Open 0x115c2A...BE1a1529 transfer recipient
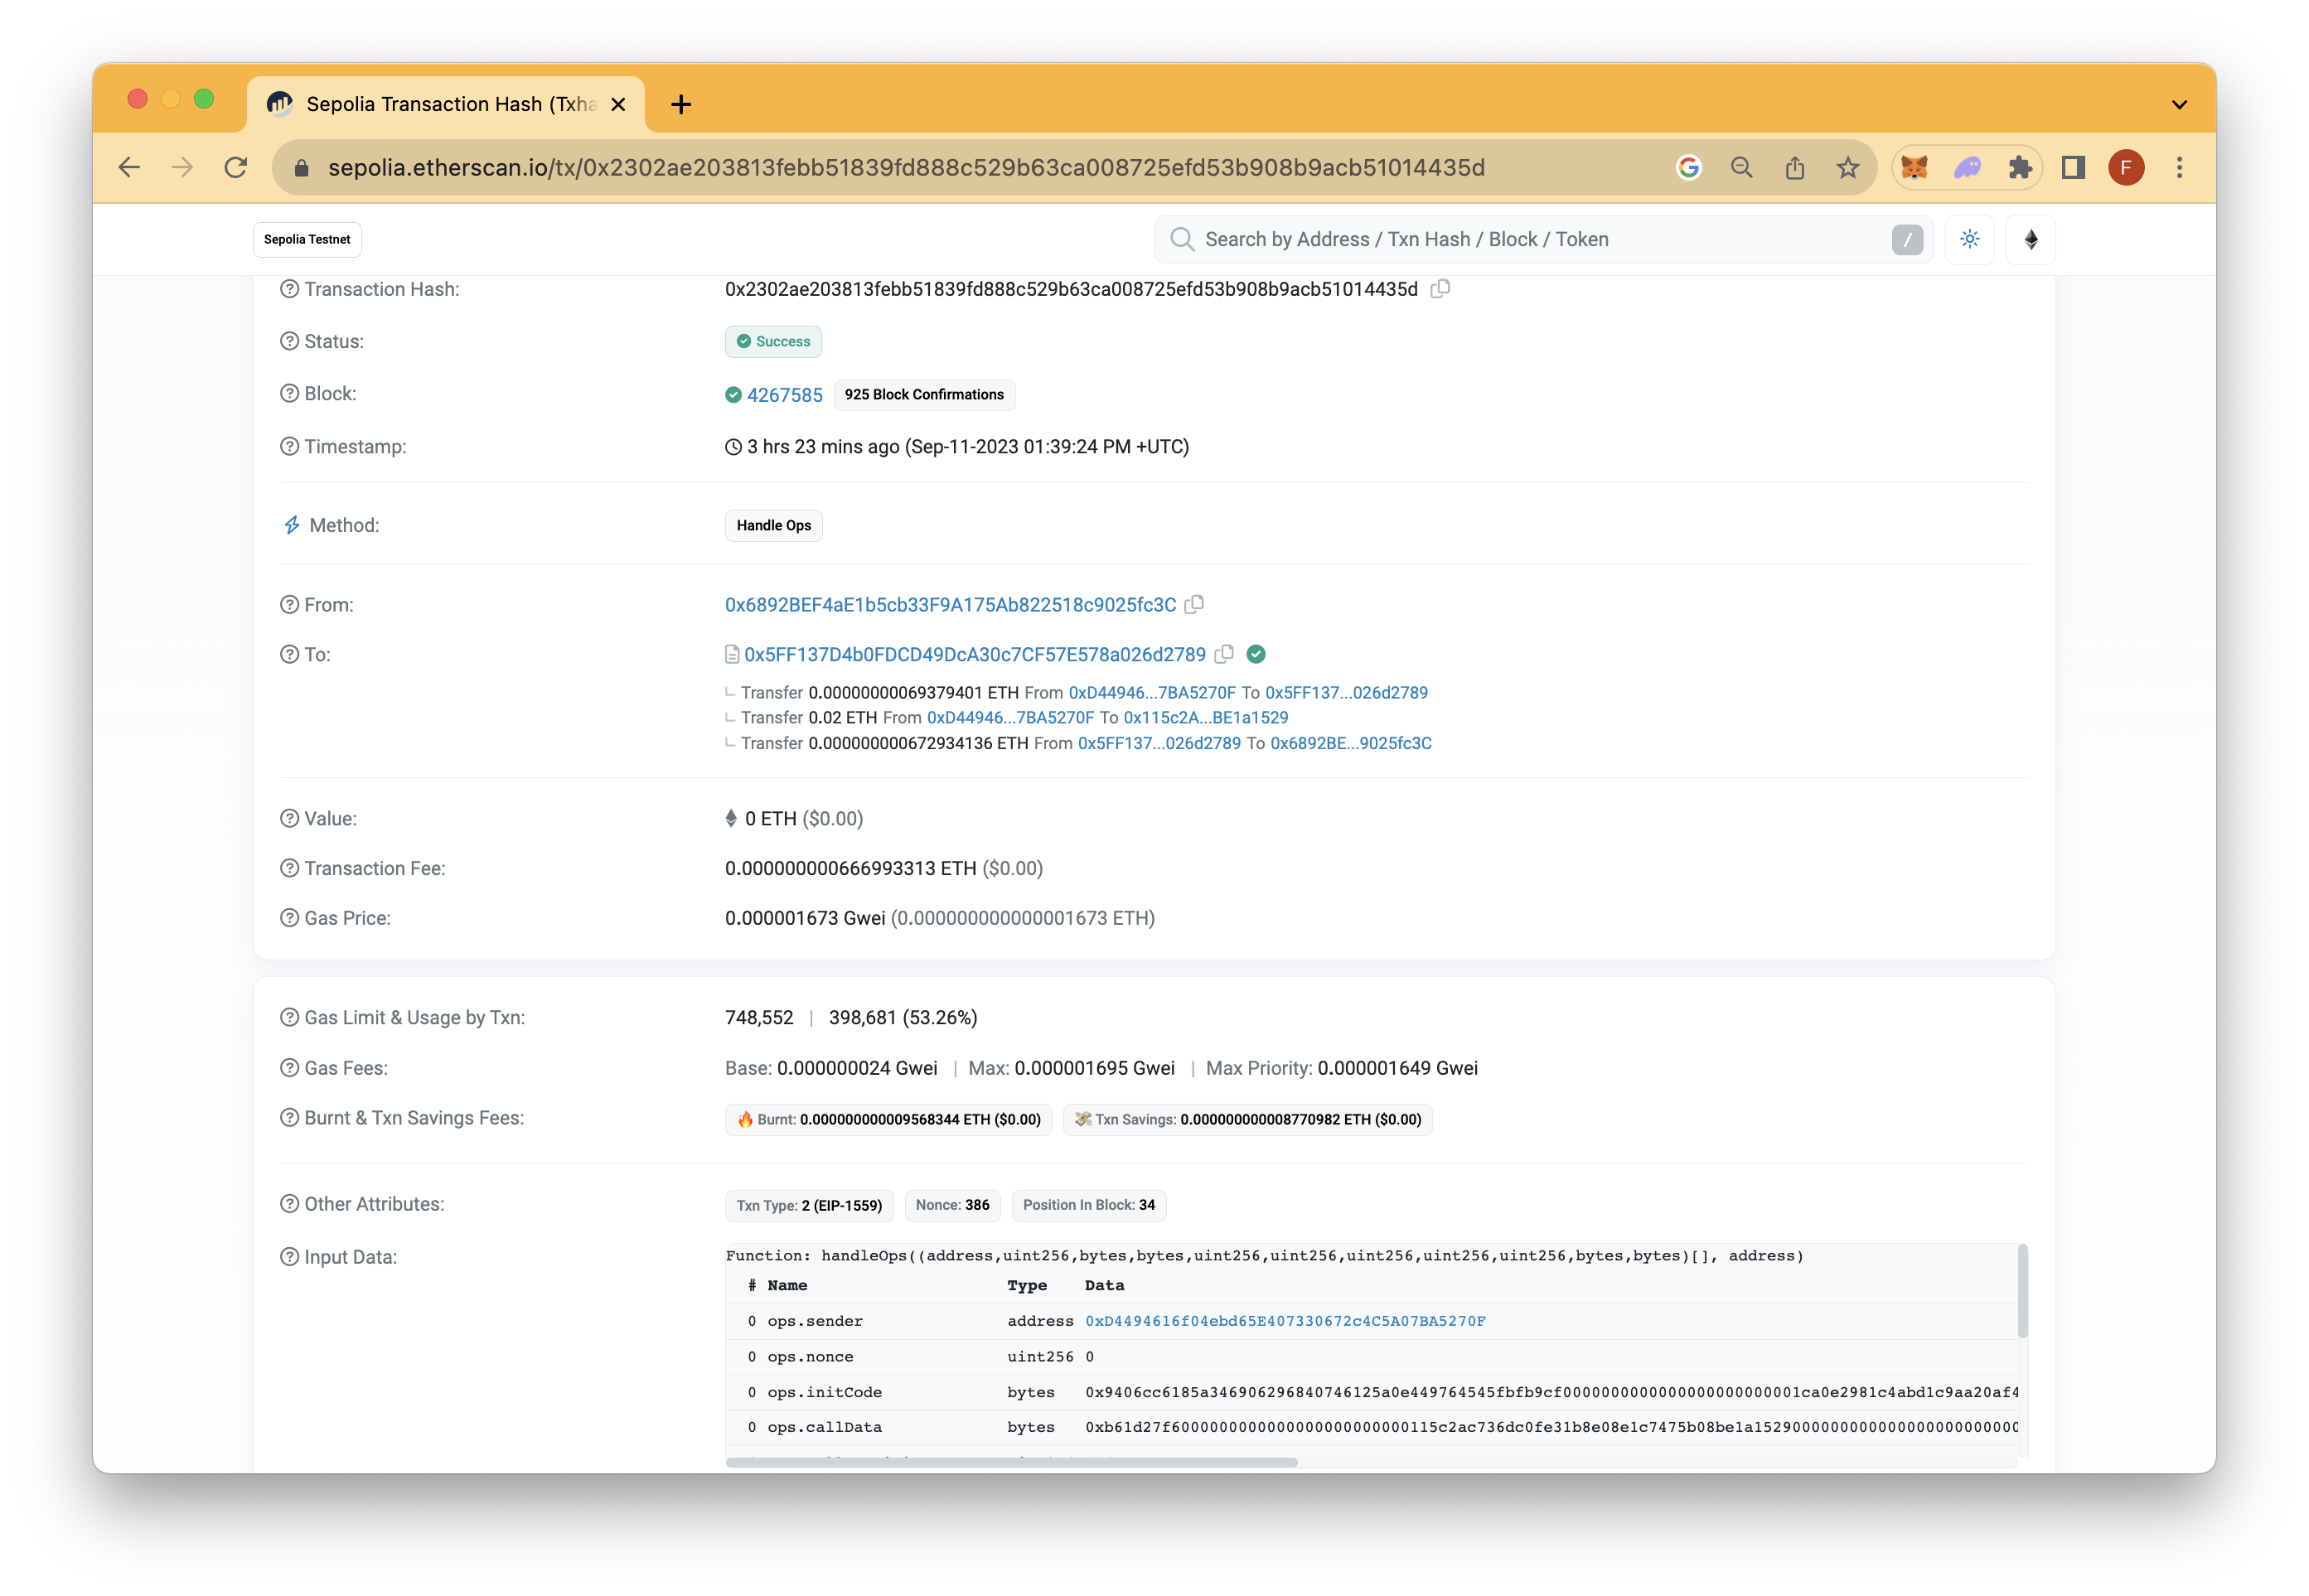Viewport: 2309px width, 1596px height. coord(1204,717)
